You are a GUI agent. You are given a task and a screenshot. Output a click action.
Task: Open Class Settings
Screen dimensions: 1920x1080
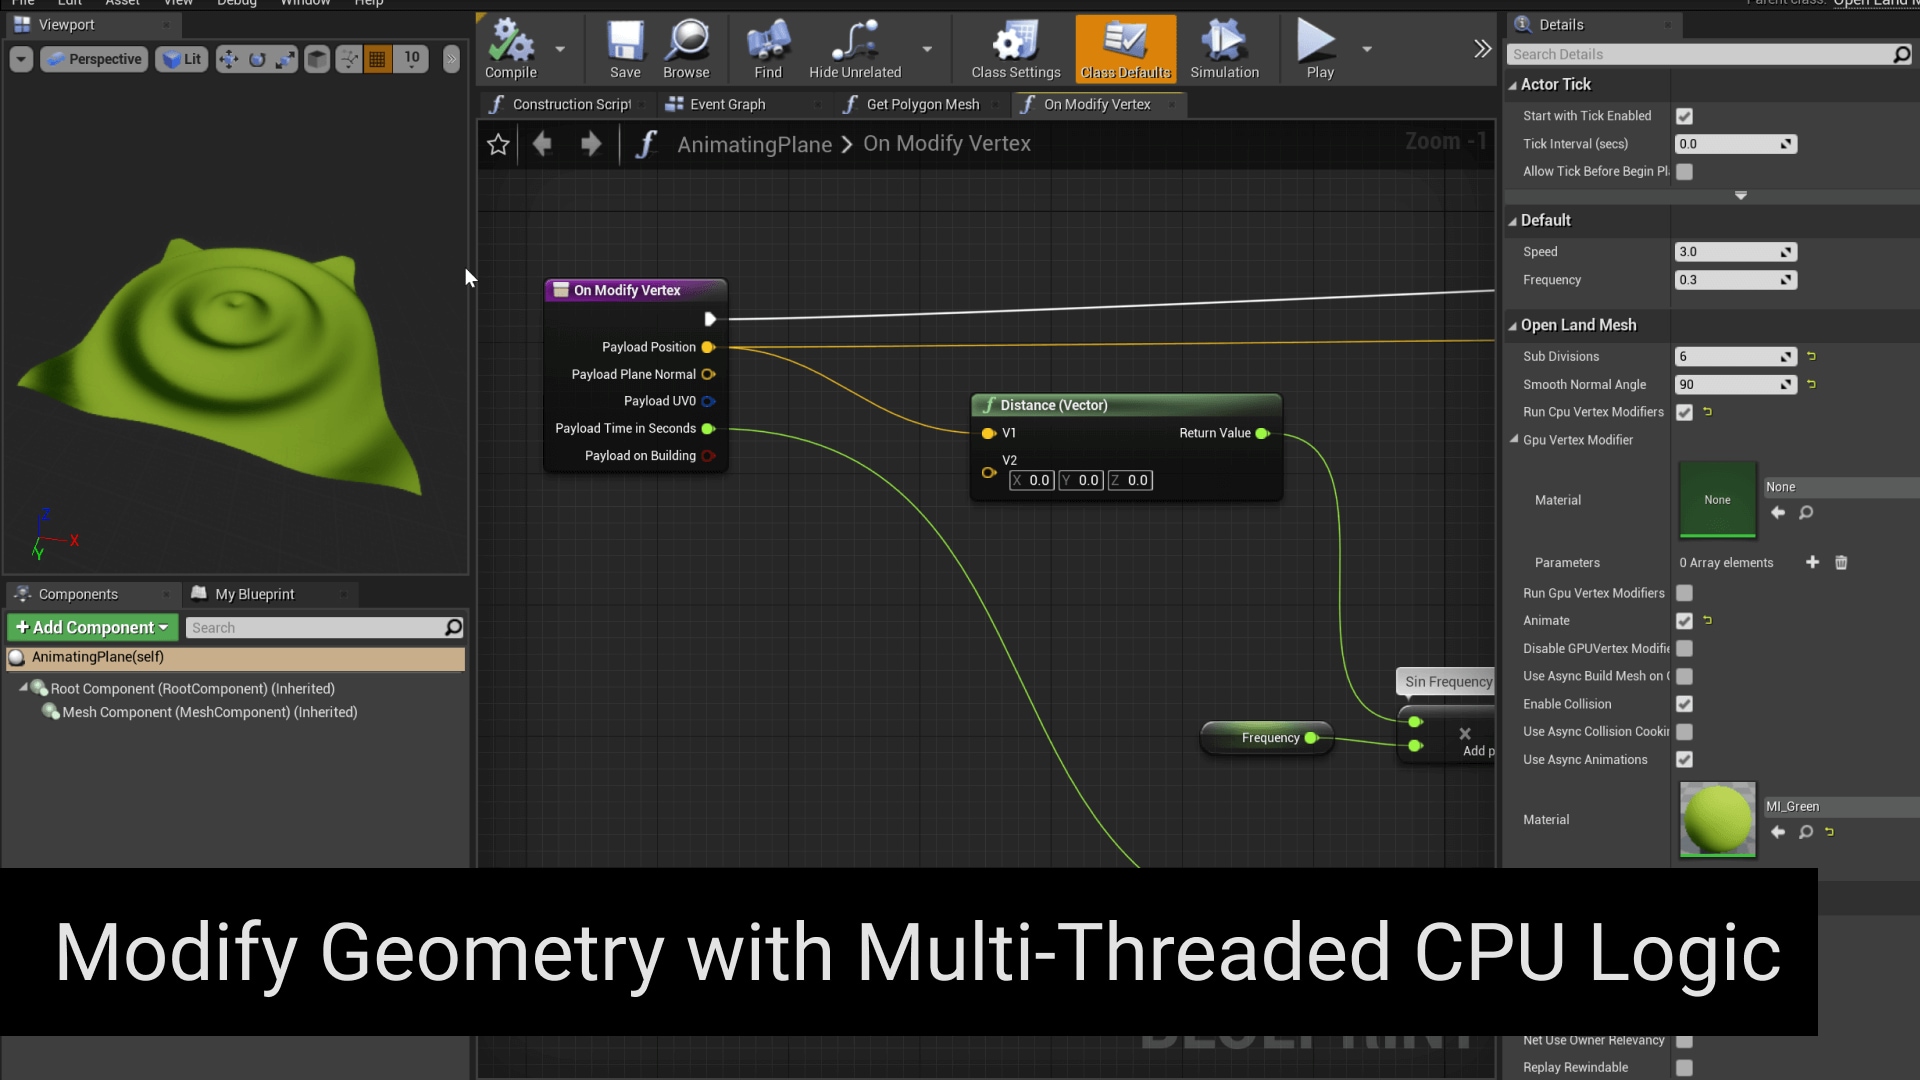click(1015, 48)
